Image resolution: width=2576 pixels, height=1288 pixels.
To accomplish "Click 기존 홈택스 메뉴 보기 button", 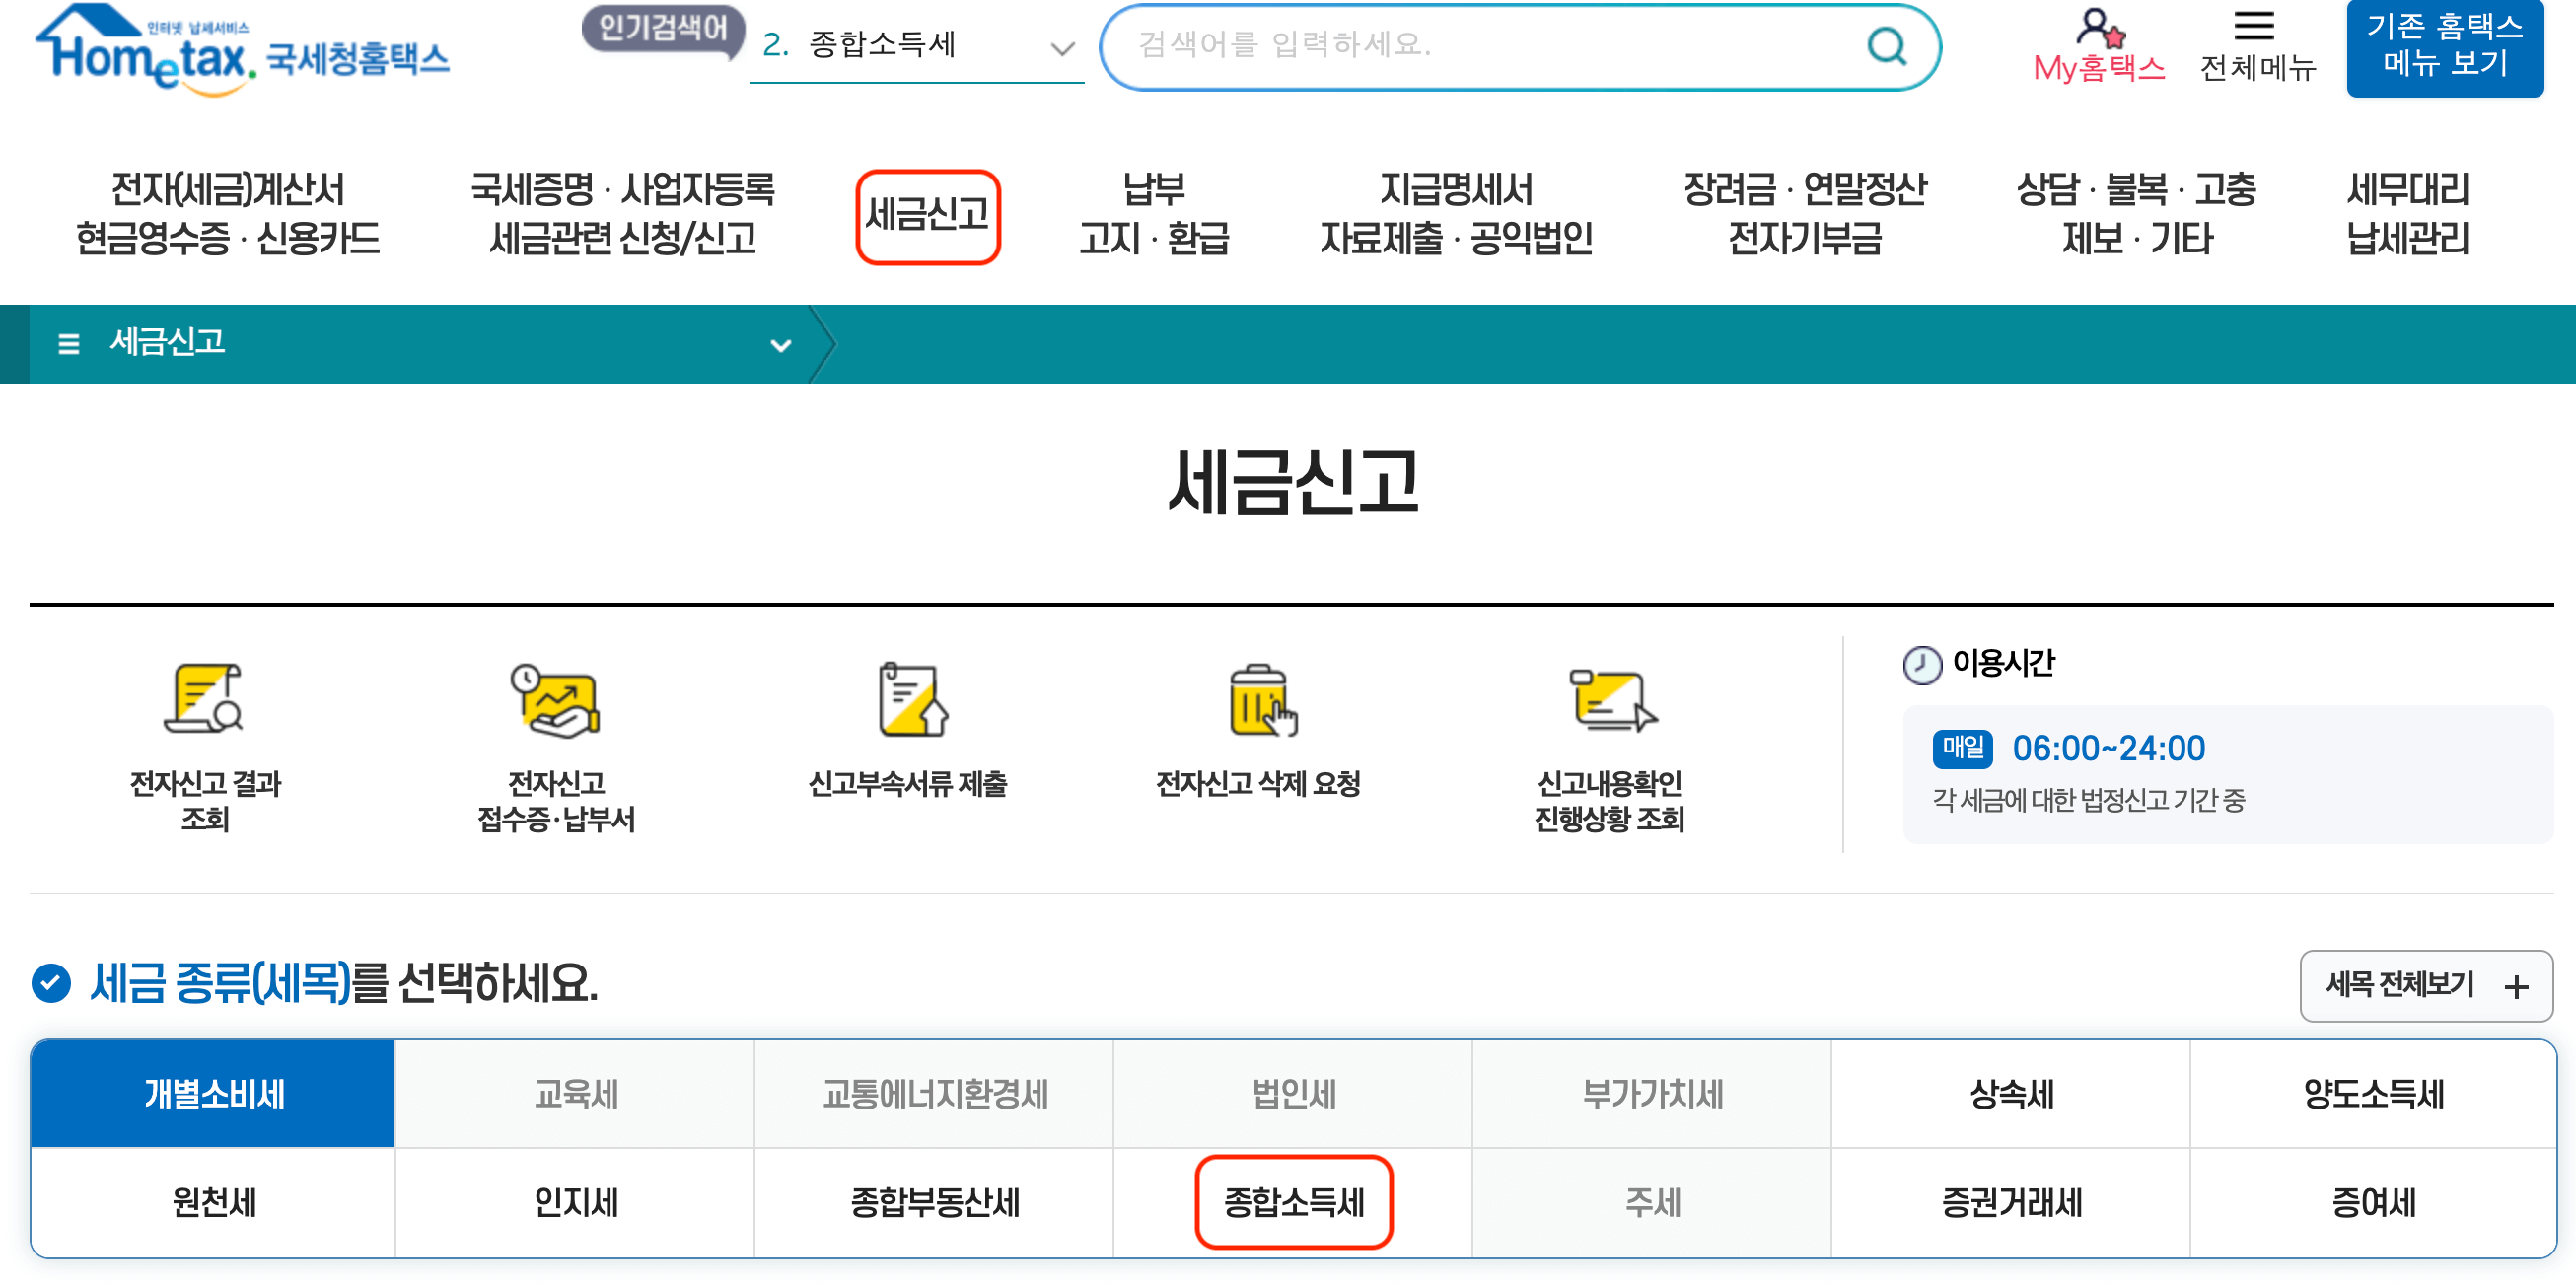I will pyautogui.click(x=2443, y=46).
